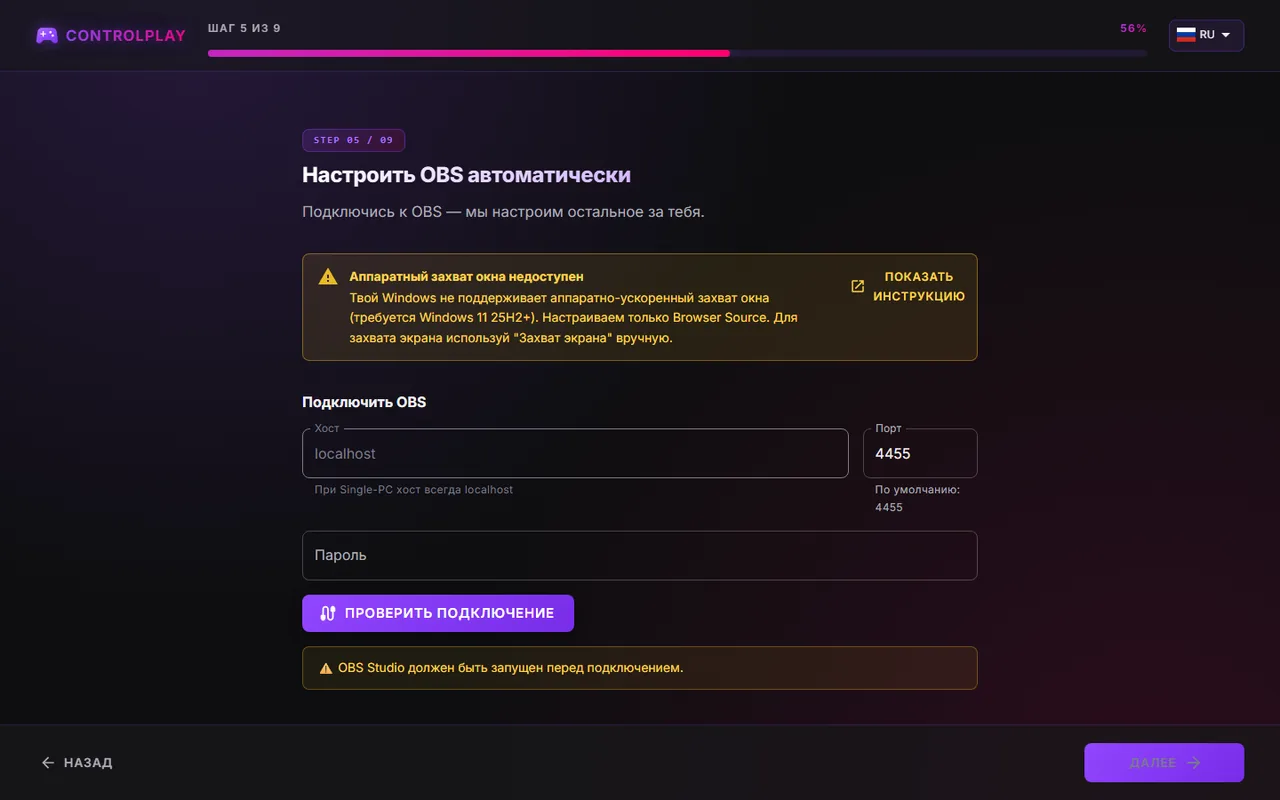Click the Подключить OBS section label

[x=364, y=402]
